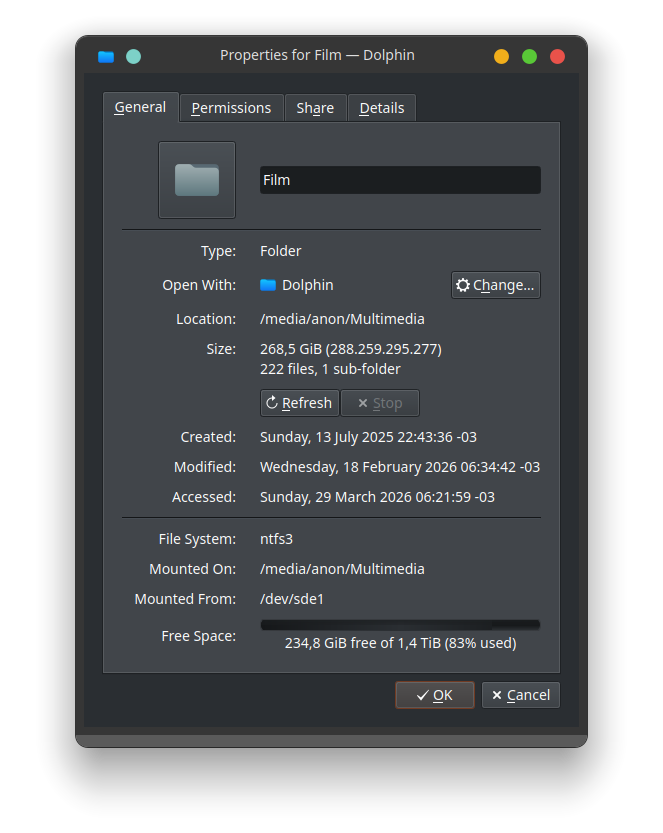This screenshot has width=663, height=833.
Task: Click the Mounted On path value
Action: tap(342, 570)
